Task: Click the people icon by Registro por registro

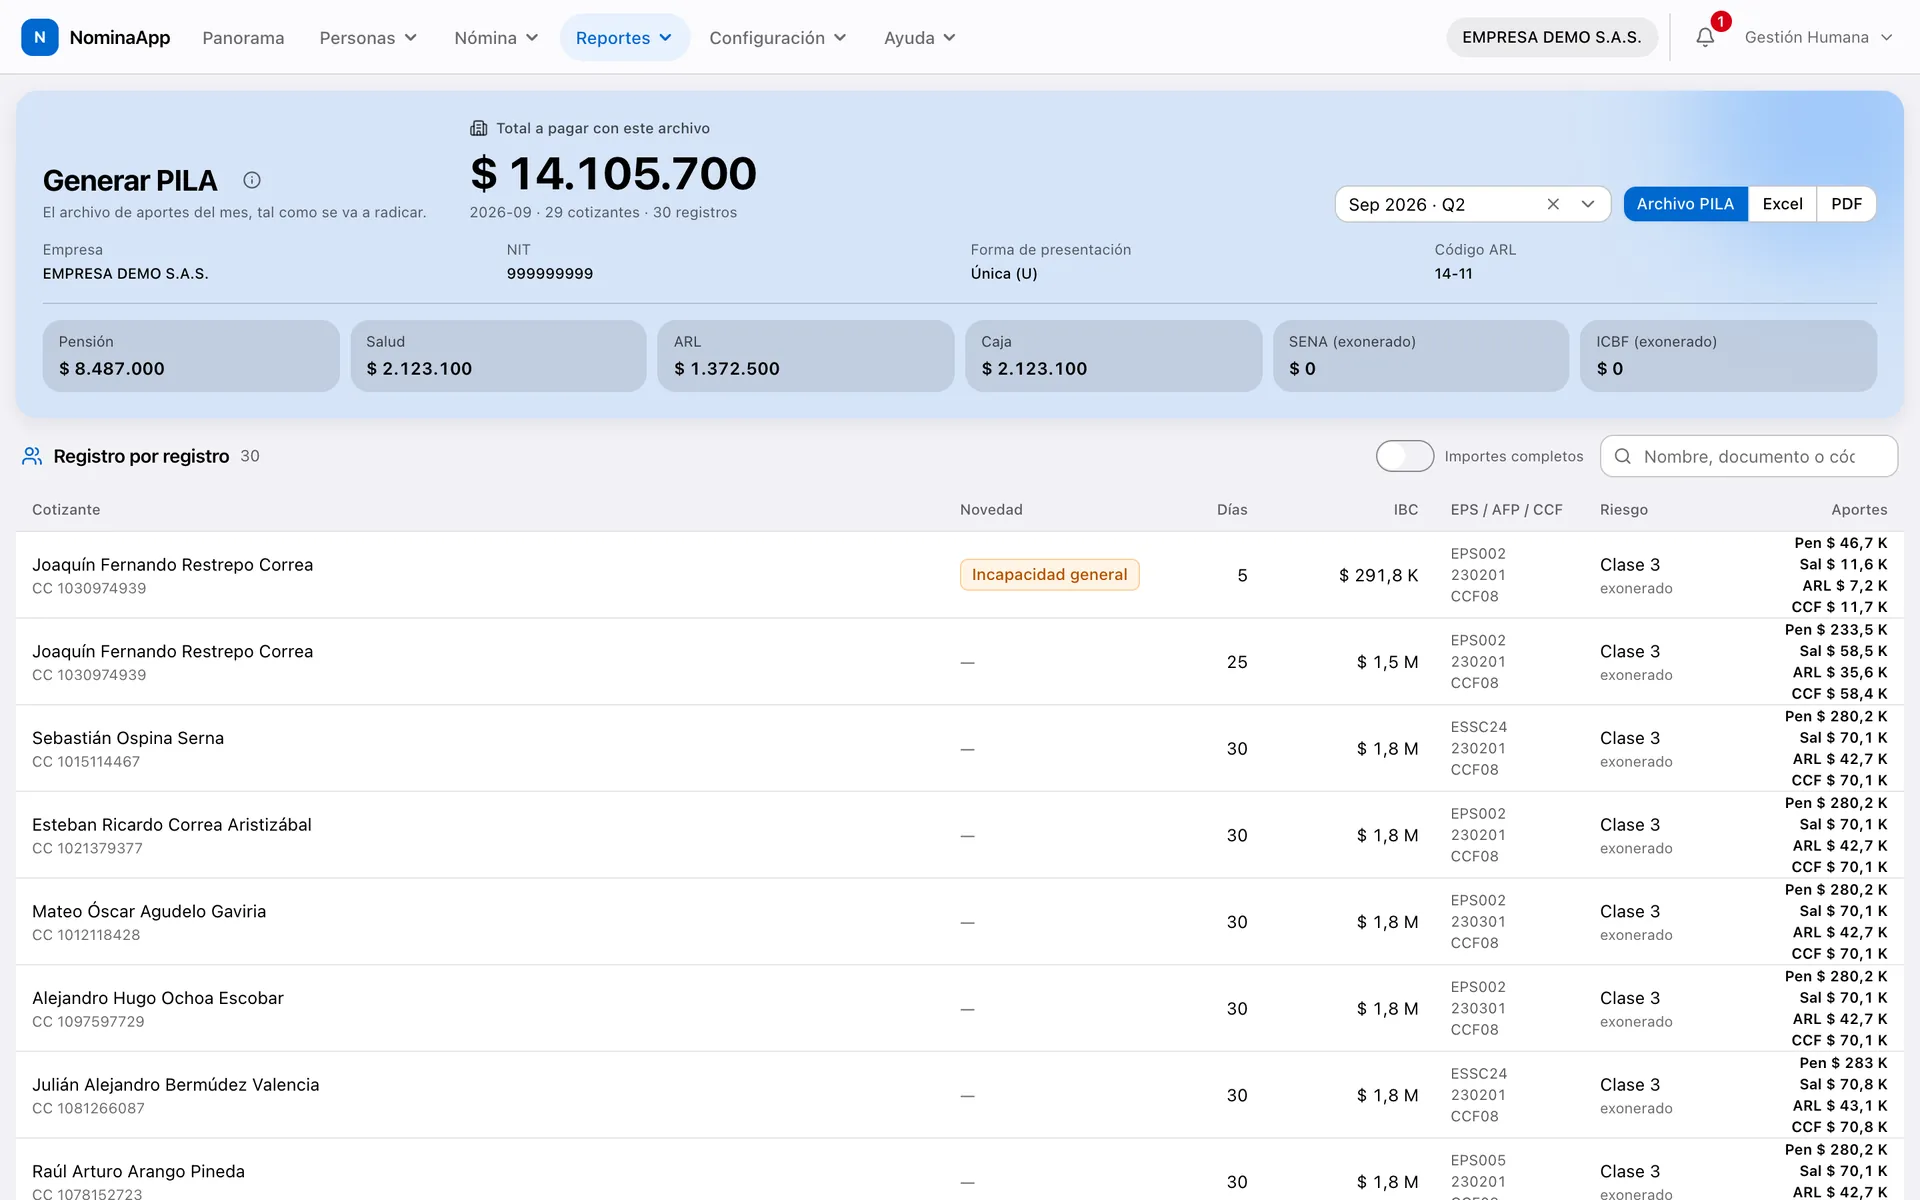Action: click(x=32, y=456)
